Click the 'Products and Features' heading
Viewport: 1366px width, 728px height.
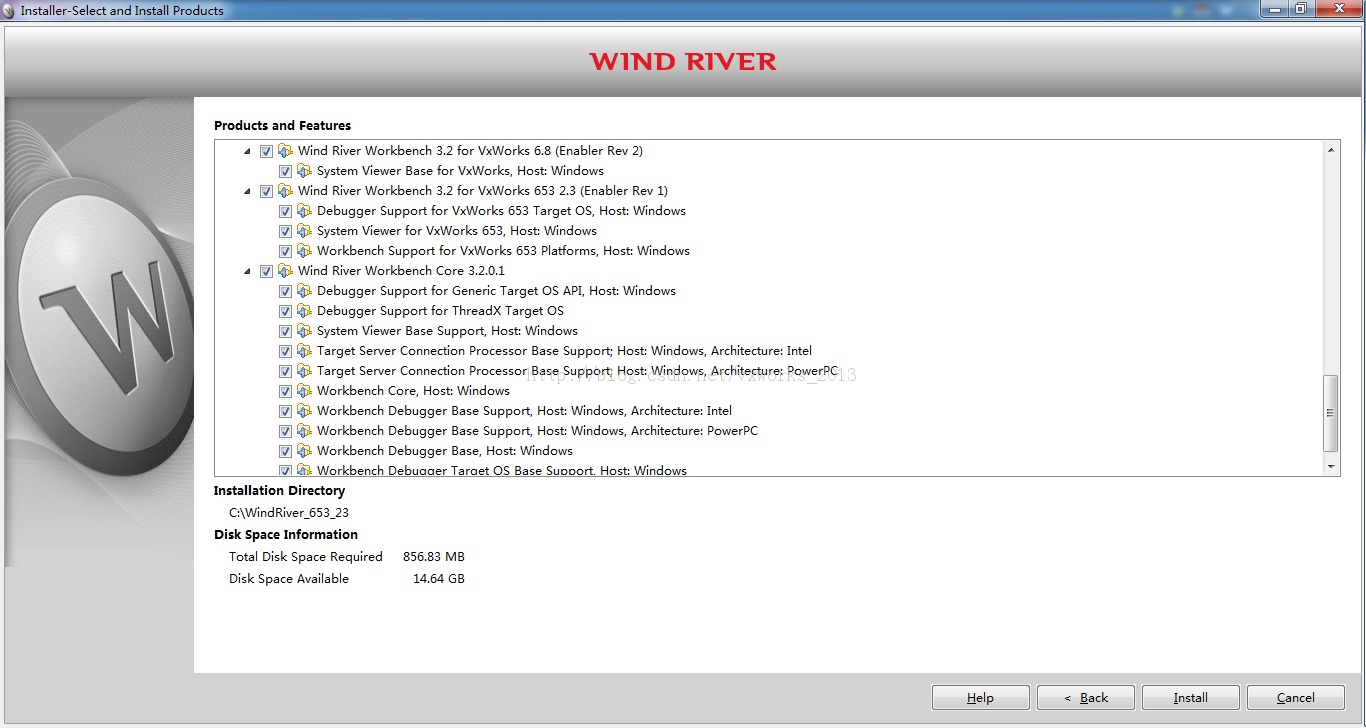(283, 126)
